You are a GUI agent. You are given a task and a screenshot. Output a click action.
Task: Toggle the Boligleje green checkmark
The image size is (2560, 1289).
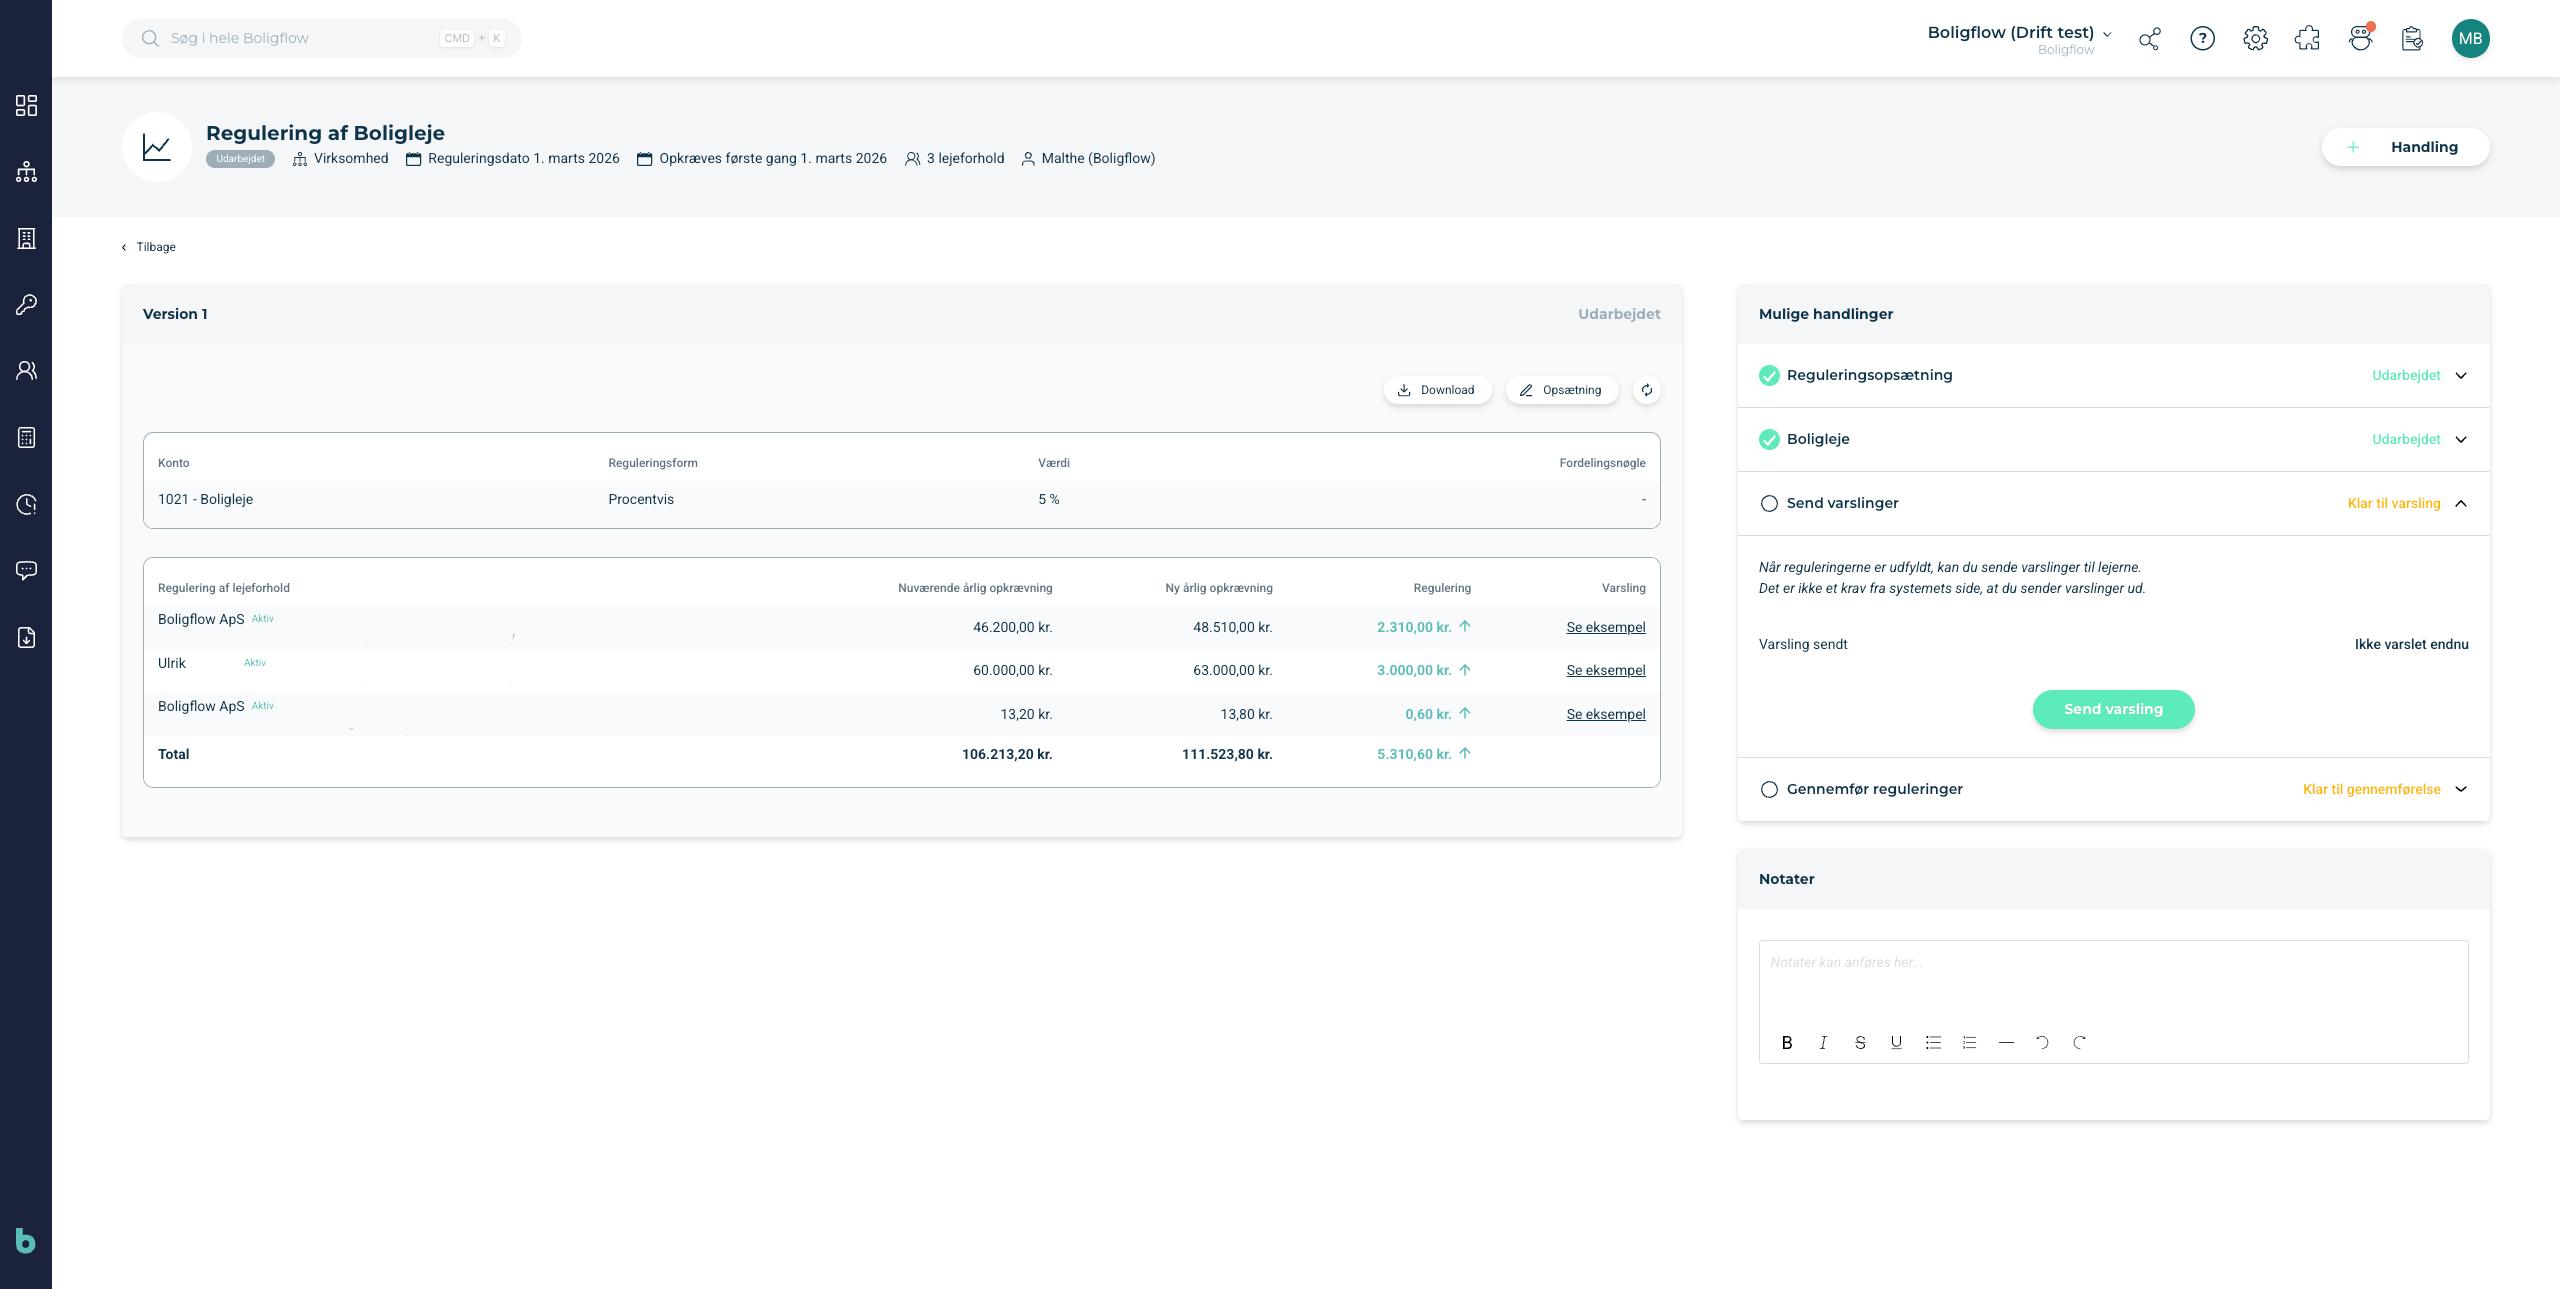tap(1769, 439)
